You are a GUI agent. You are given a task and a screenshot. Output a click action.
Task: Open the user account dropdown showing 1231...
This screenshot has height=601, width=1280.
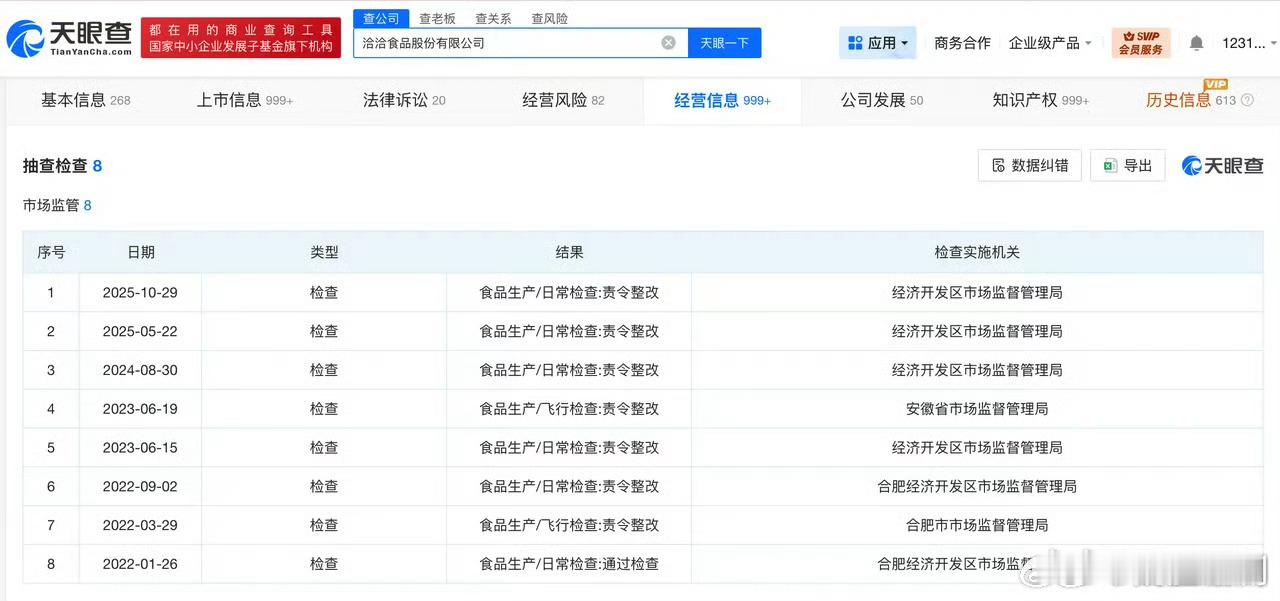click(x=1245, y=42)
